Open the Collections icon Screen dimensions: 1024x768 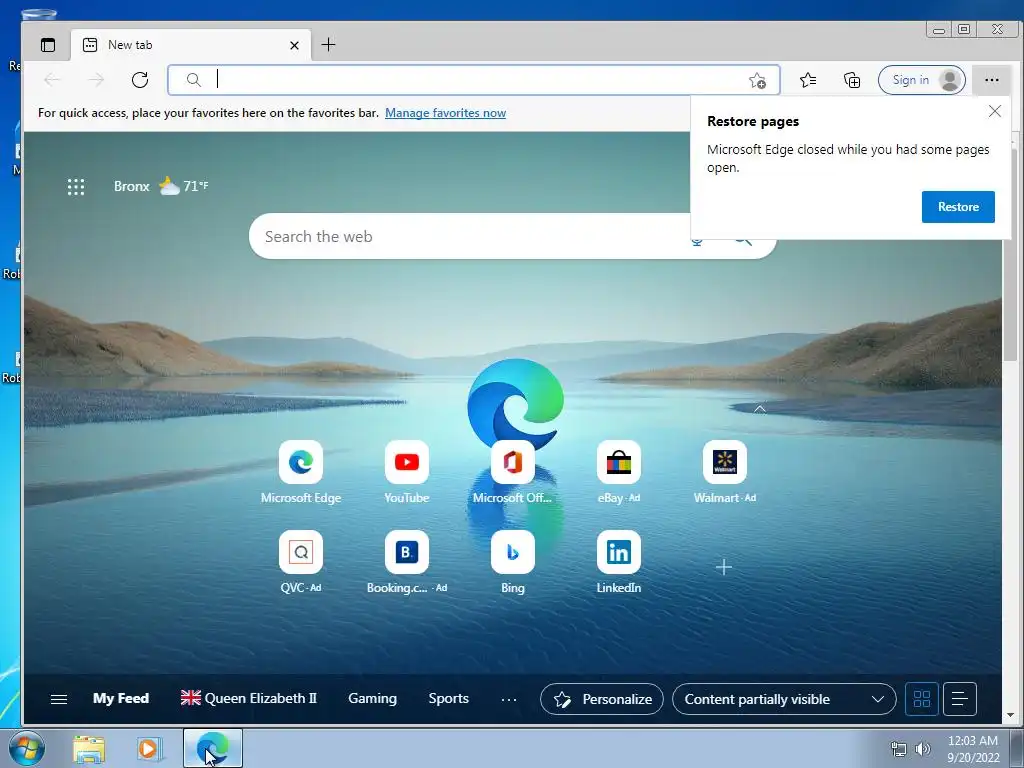point(852,80)
